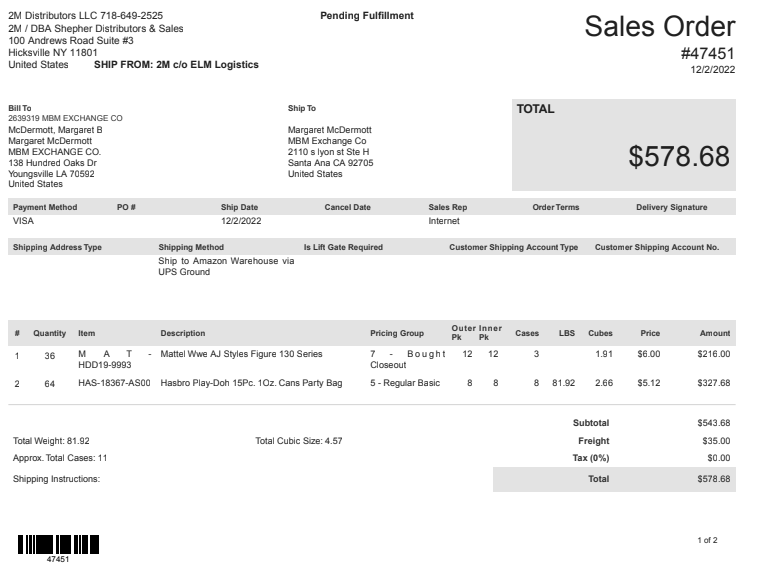Click the Tax (0%) label

591,458
